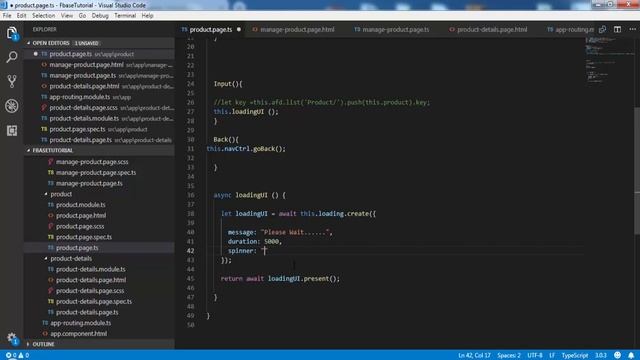
Task: Open the Edit menu
Action: 22,16
